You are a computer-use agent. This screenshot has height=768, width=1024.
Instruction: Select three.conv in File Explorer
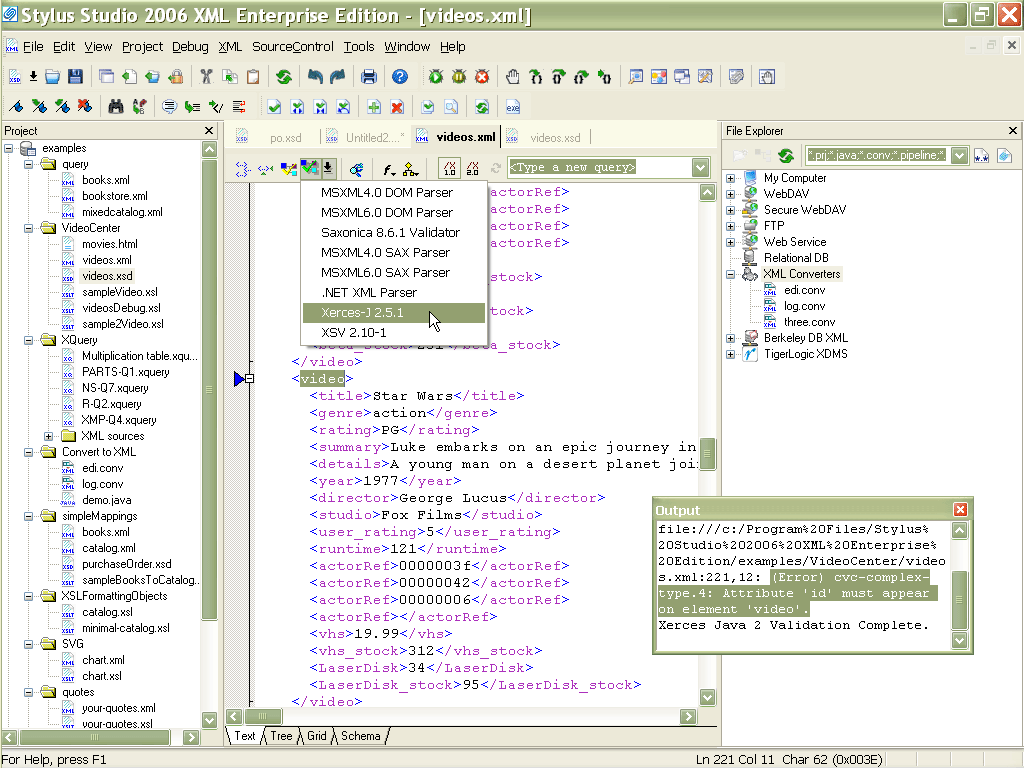pyautogui.click(x=810, y=322)
